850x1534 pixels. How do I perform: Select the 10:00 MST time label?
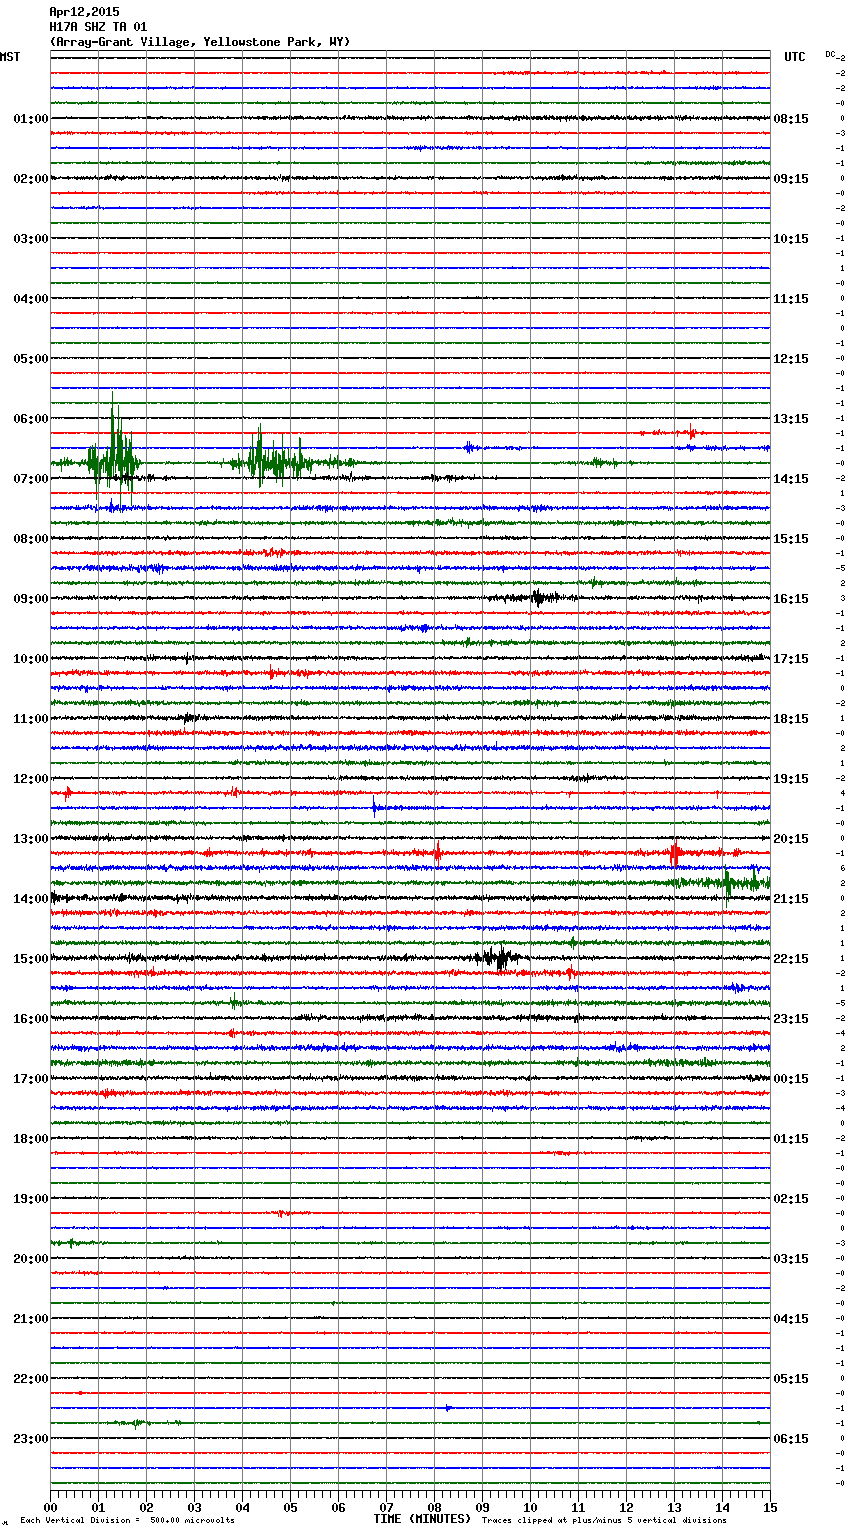coord(30,659)
